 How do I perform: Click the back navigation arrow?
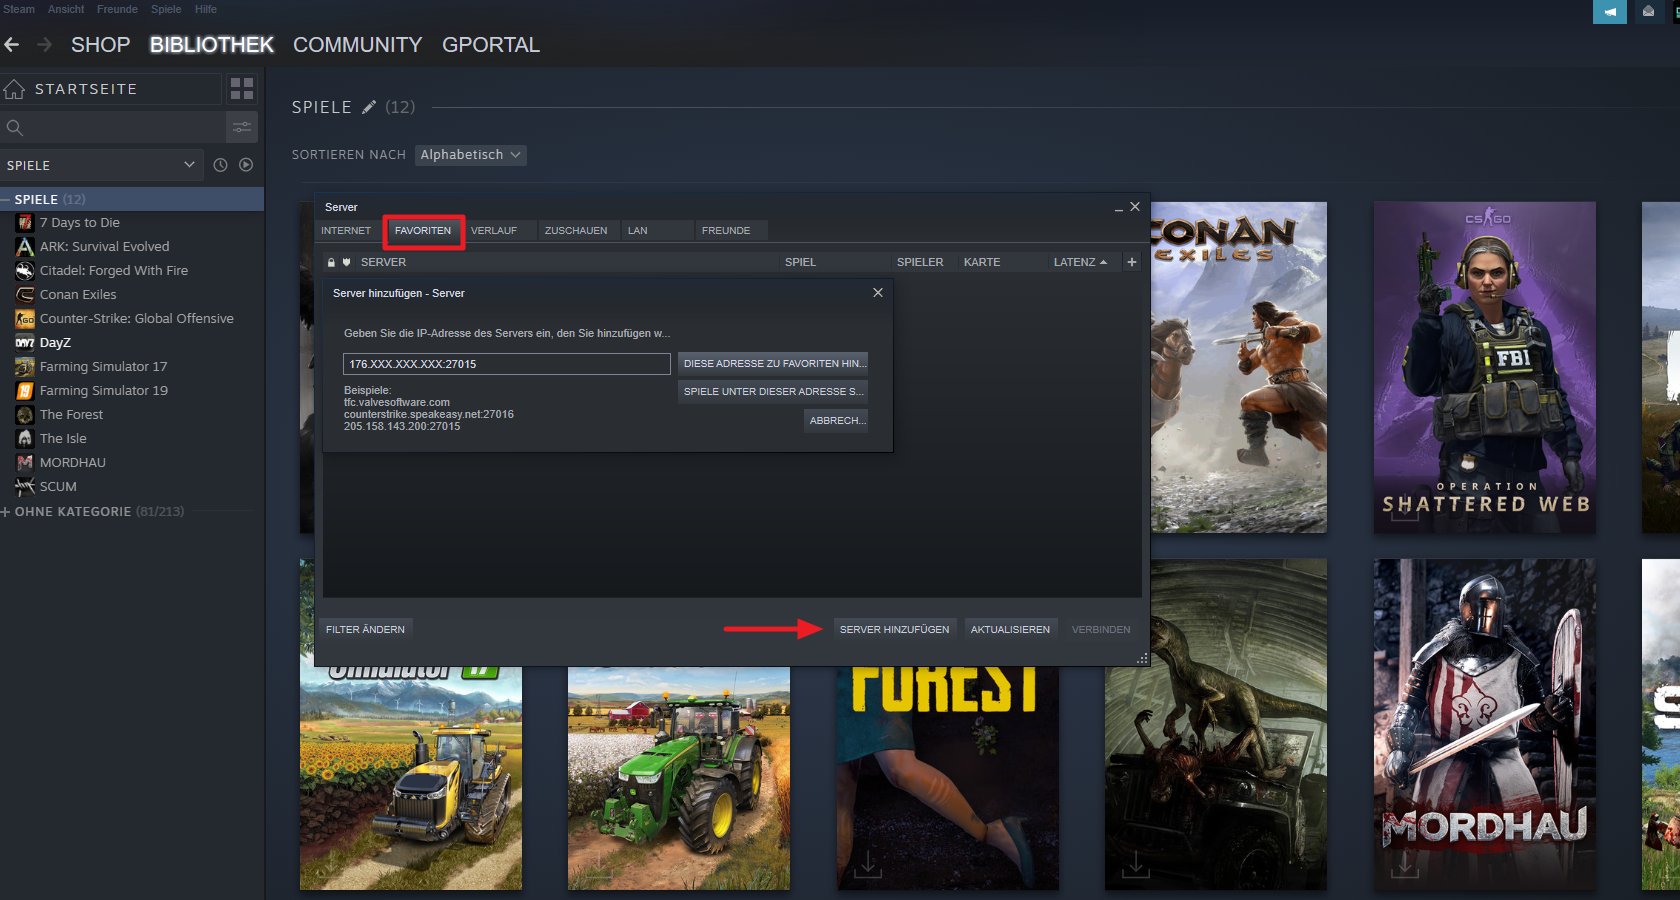click(x=12, y=45)
